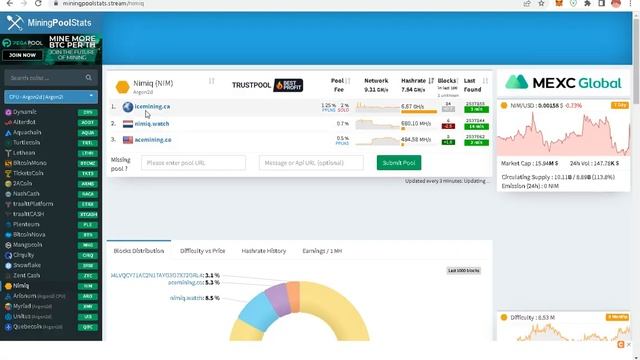Select the NashCash coin icon

click(x=8, y=193)
